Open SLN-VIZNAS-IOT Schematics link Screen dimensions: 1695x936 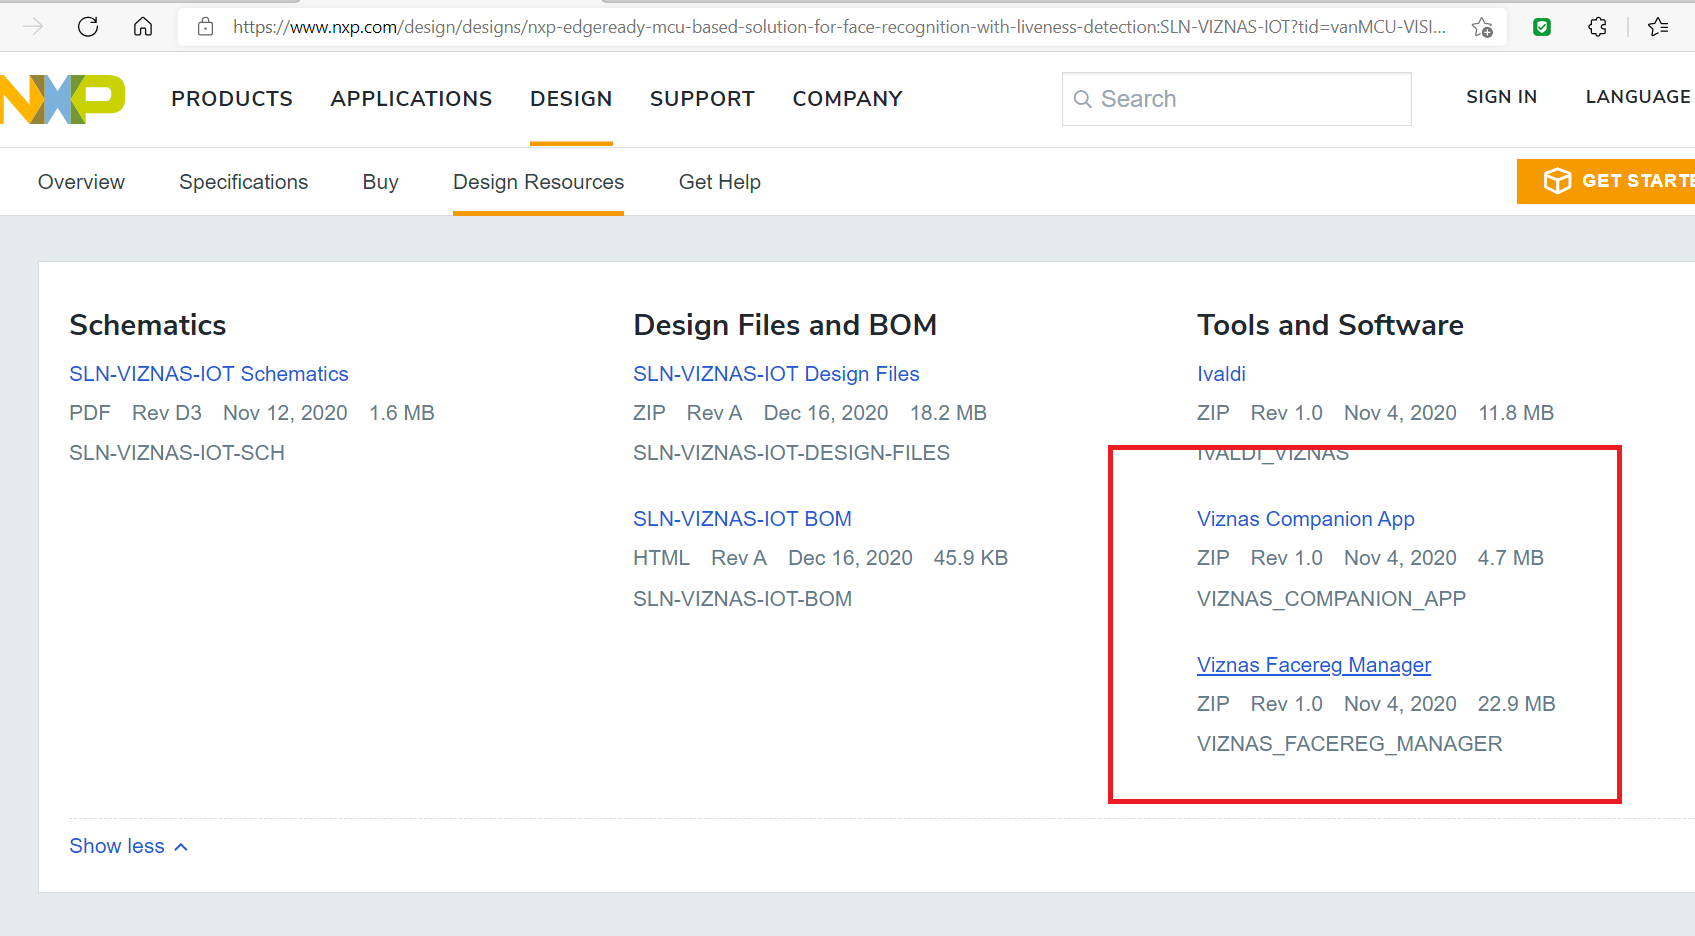(209, 374)
